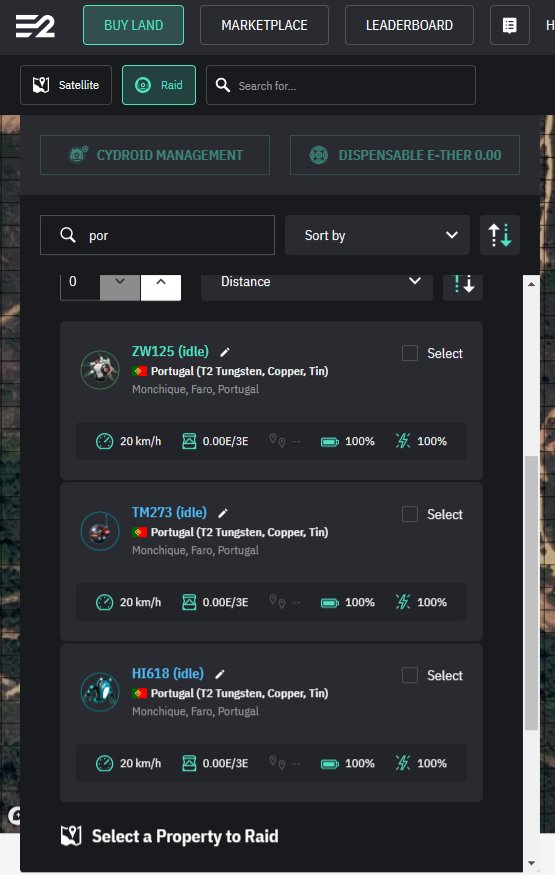Click the battery icon for ZW125
The width and height of the screenshot is (555, 875).
click(330, 441)
